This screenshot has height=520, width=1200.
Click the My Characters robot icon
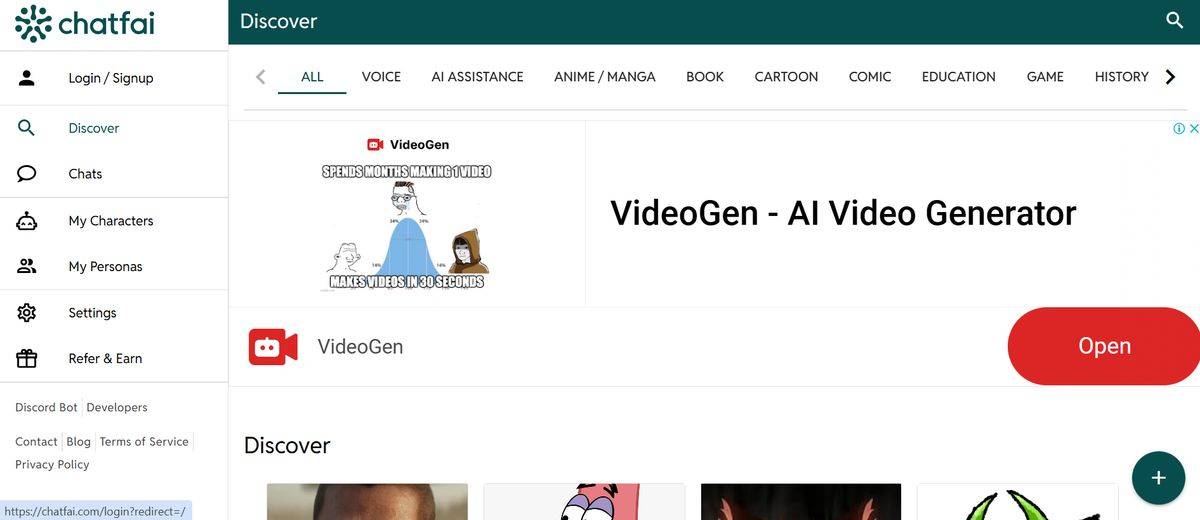(27, 221)
